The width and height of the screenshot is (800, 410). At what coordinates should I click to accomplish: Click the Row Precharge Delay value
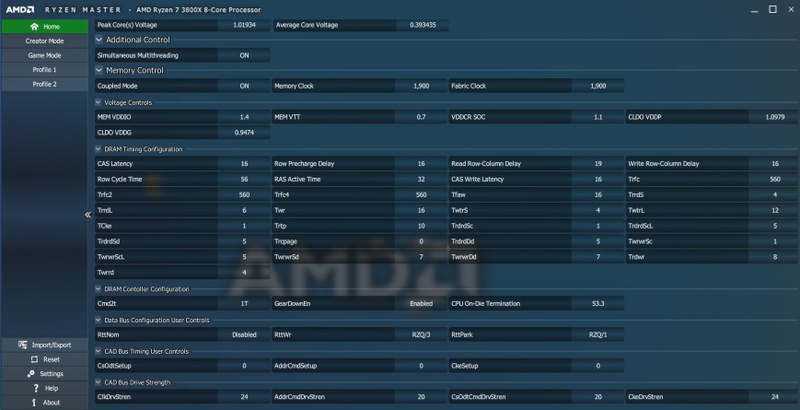(421, 164)
